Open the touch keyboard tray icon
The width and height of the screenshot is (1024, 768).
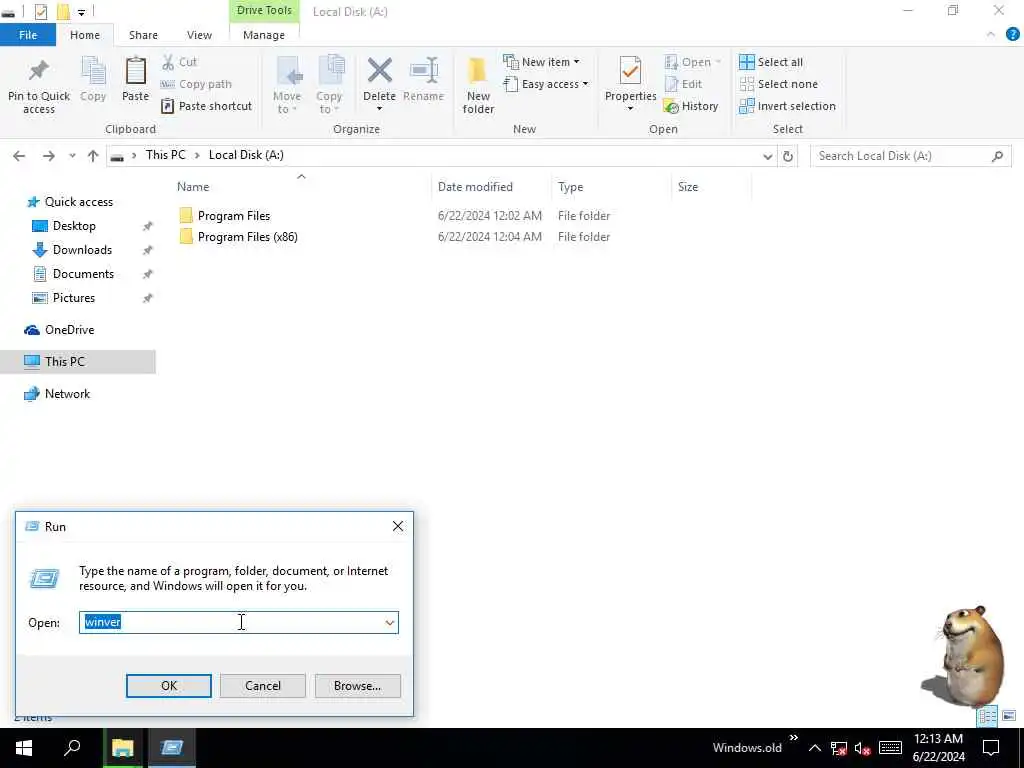point(890,748)
